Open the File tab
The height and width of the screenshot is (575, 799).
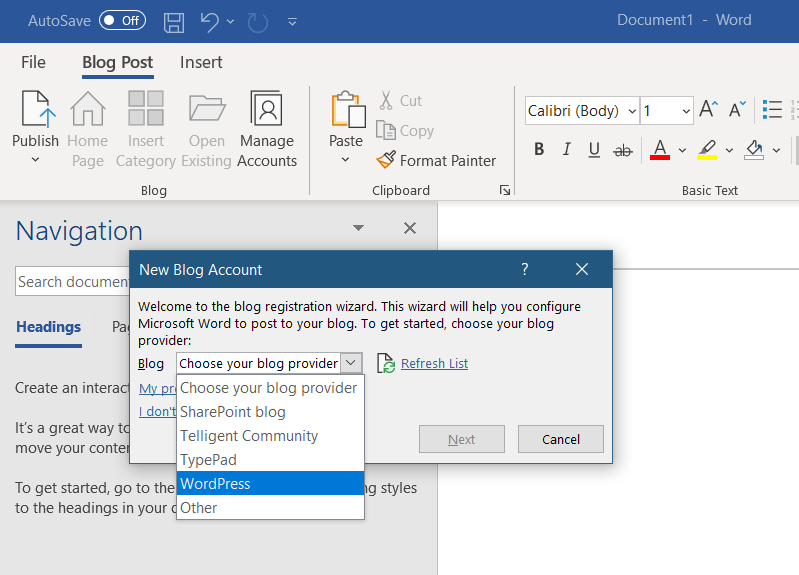[x=33, y=62]
